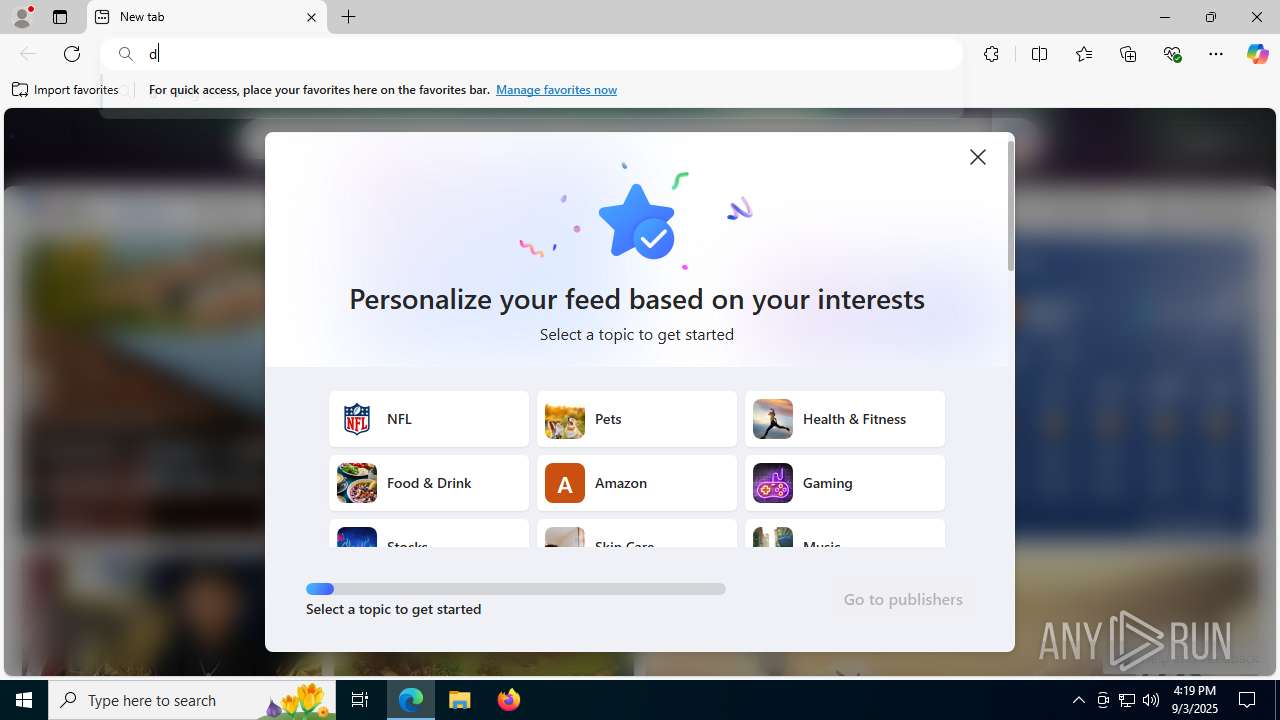The image size is (1280, 720).
Task: Open File Explorer from taskbar
Action: point(460,700)
